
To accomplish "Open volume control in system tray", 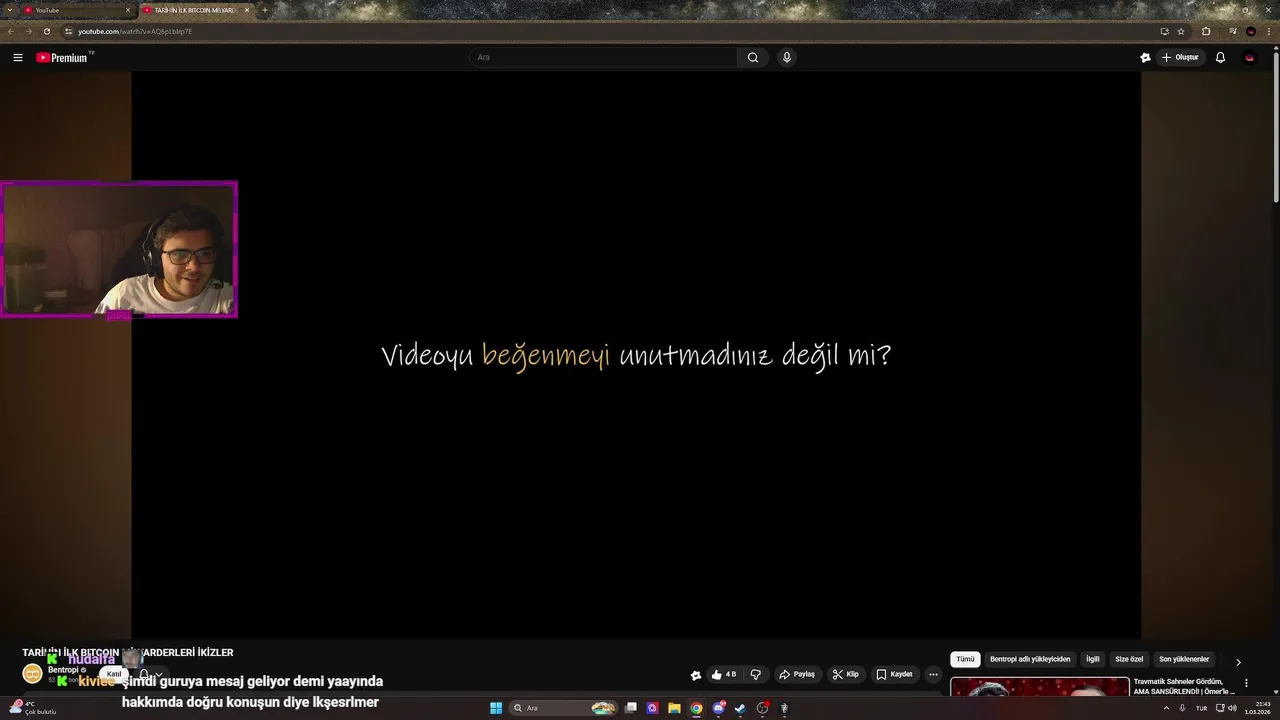I will 1232,708.
